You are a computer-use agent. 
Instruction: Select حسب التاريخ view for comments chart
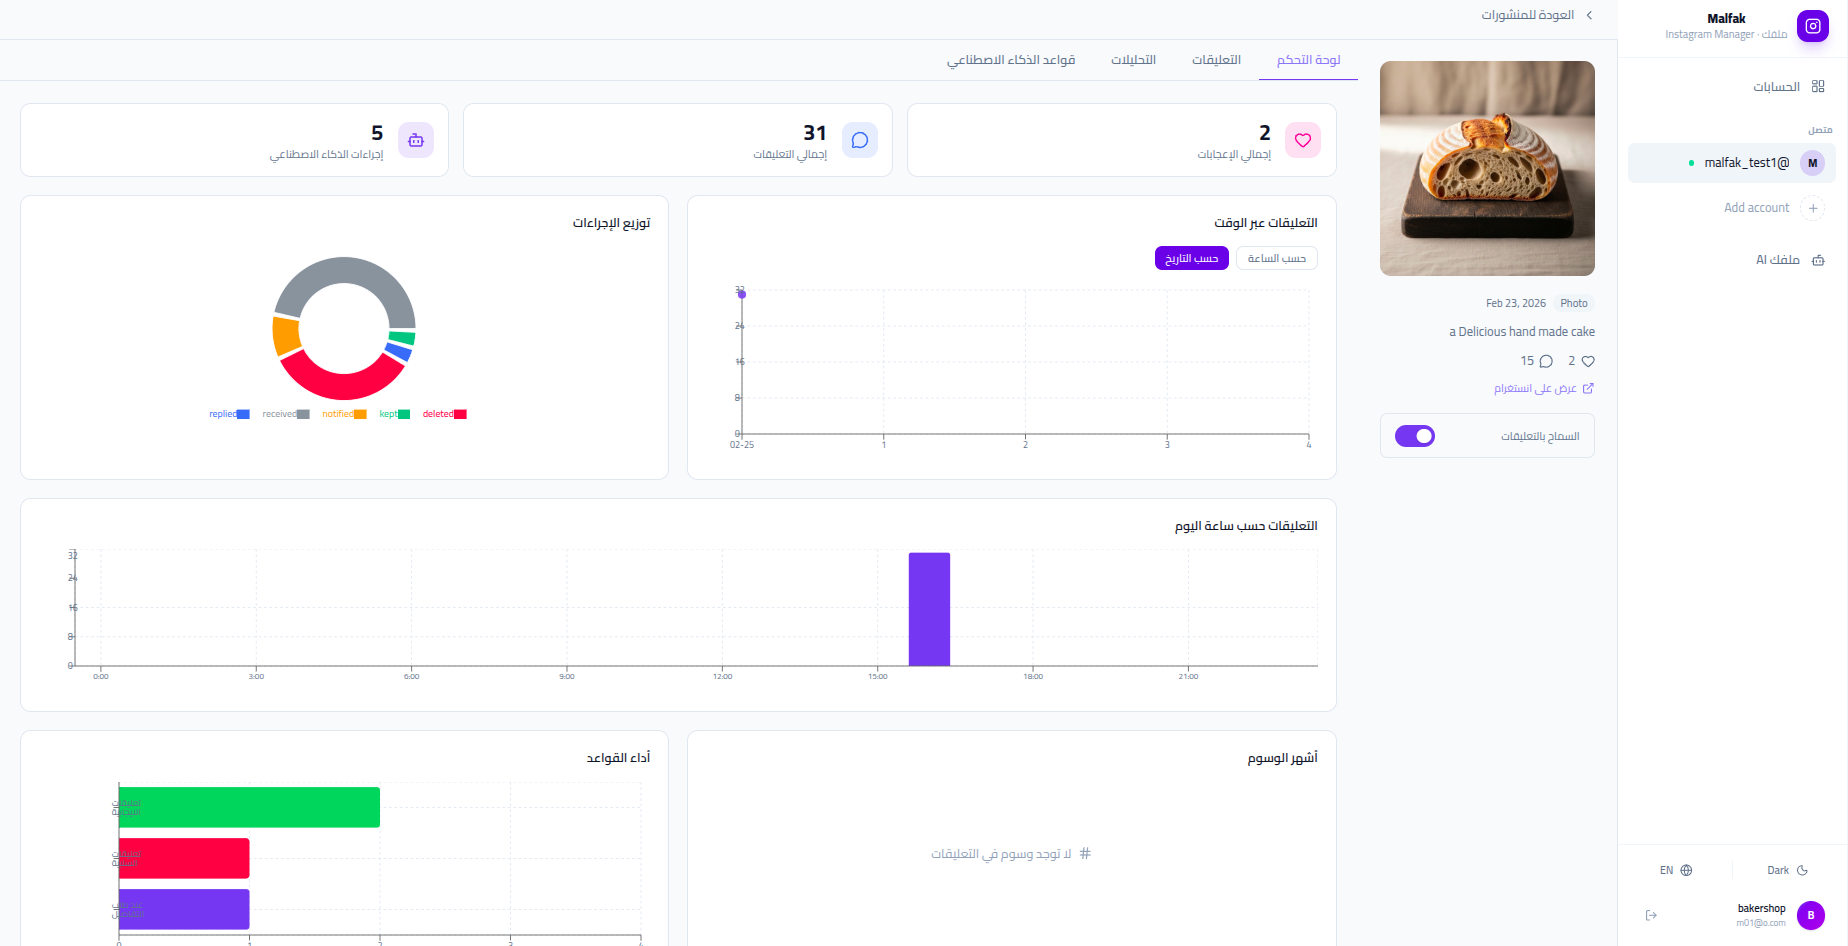1191,258
